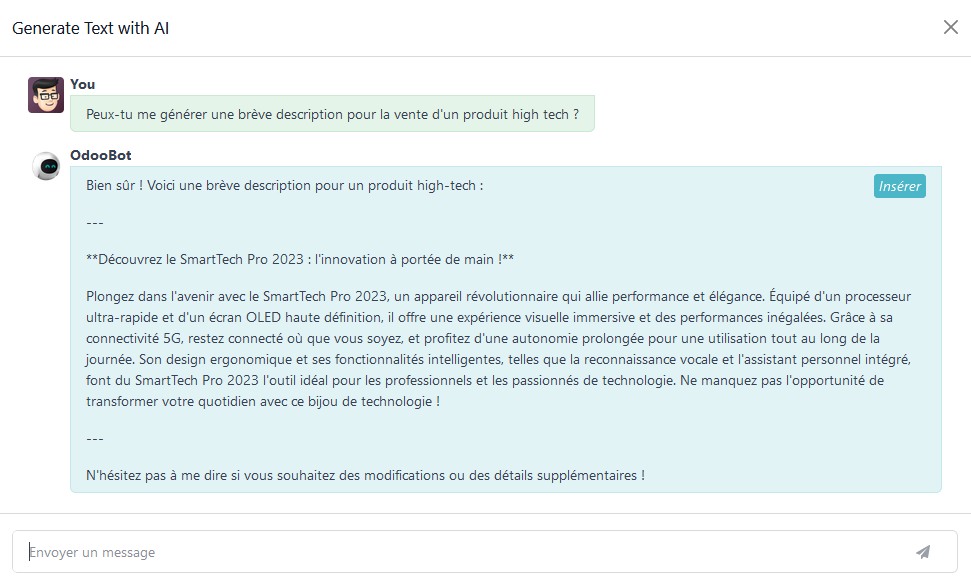Click the line starting "Bien sûr !"
Screen dimensions: 971x583
click(x=285, y=186)
